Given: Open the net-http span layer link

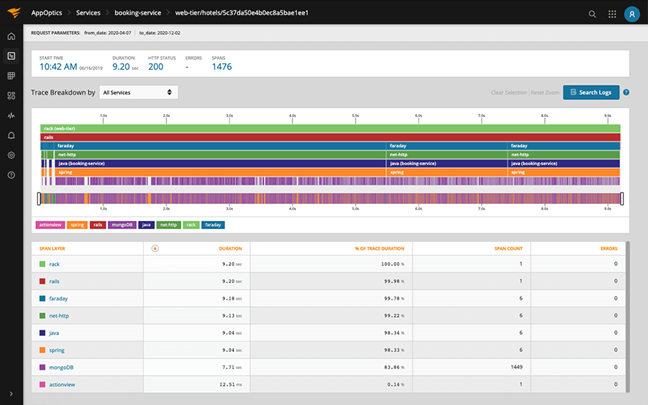Looking at the screenshot, I should 59,316.
